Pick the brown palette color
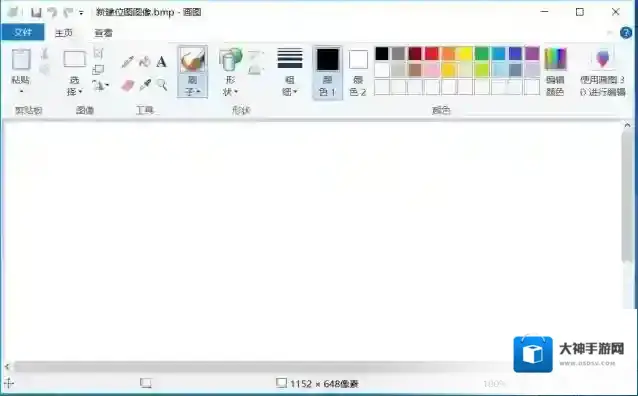The width and height of the screenshot is (638, 396). 415,70
